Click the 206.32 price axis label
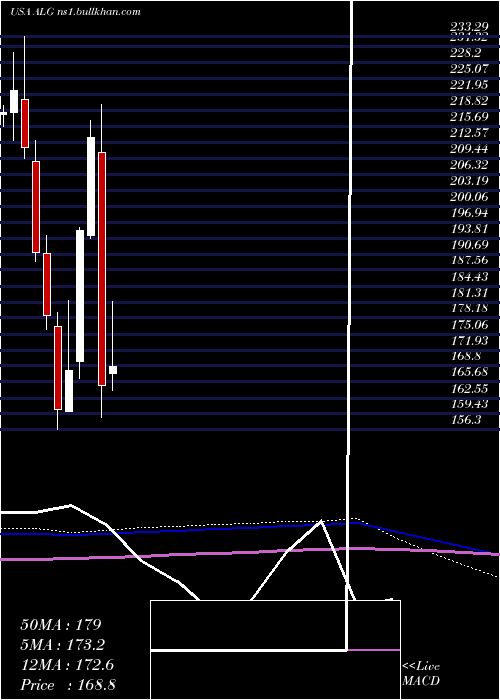This screenshot has width=500, height=700. click(469, 165)
